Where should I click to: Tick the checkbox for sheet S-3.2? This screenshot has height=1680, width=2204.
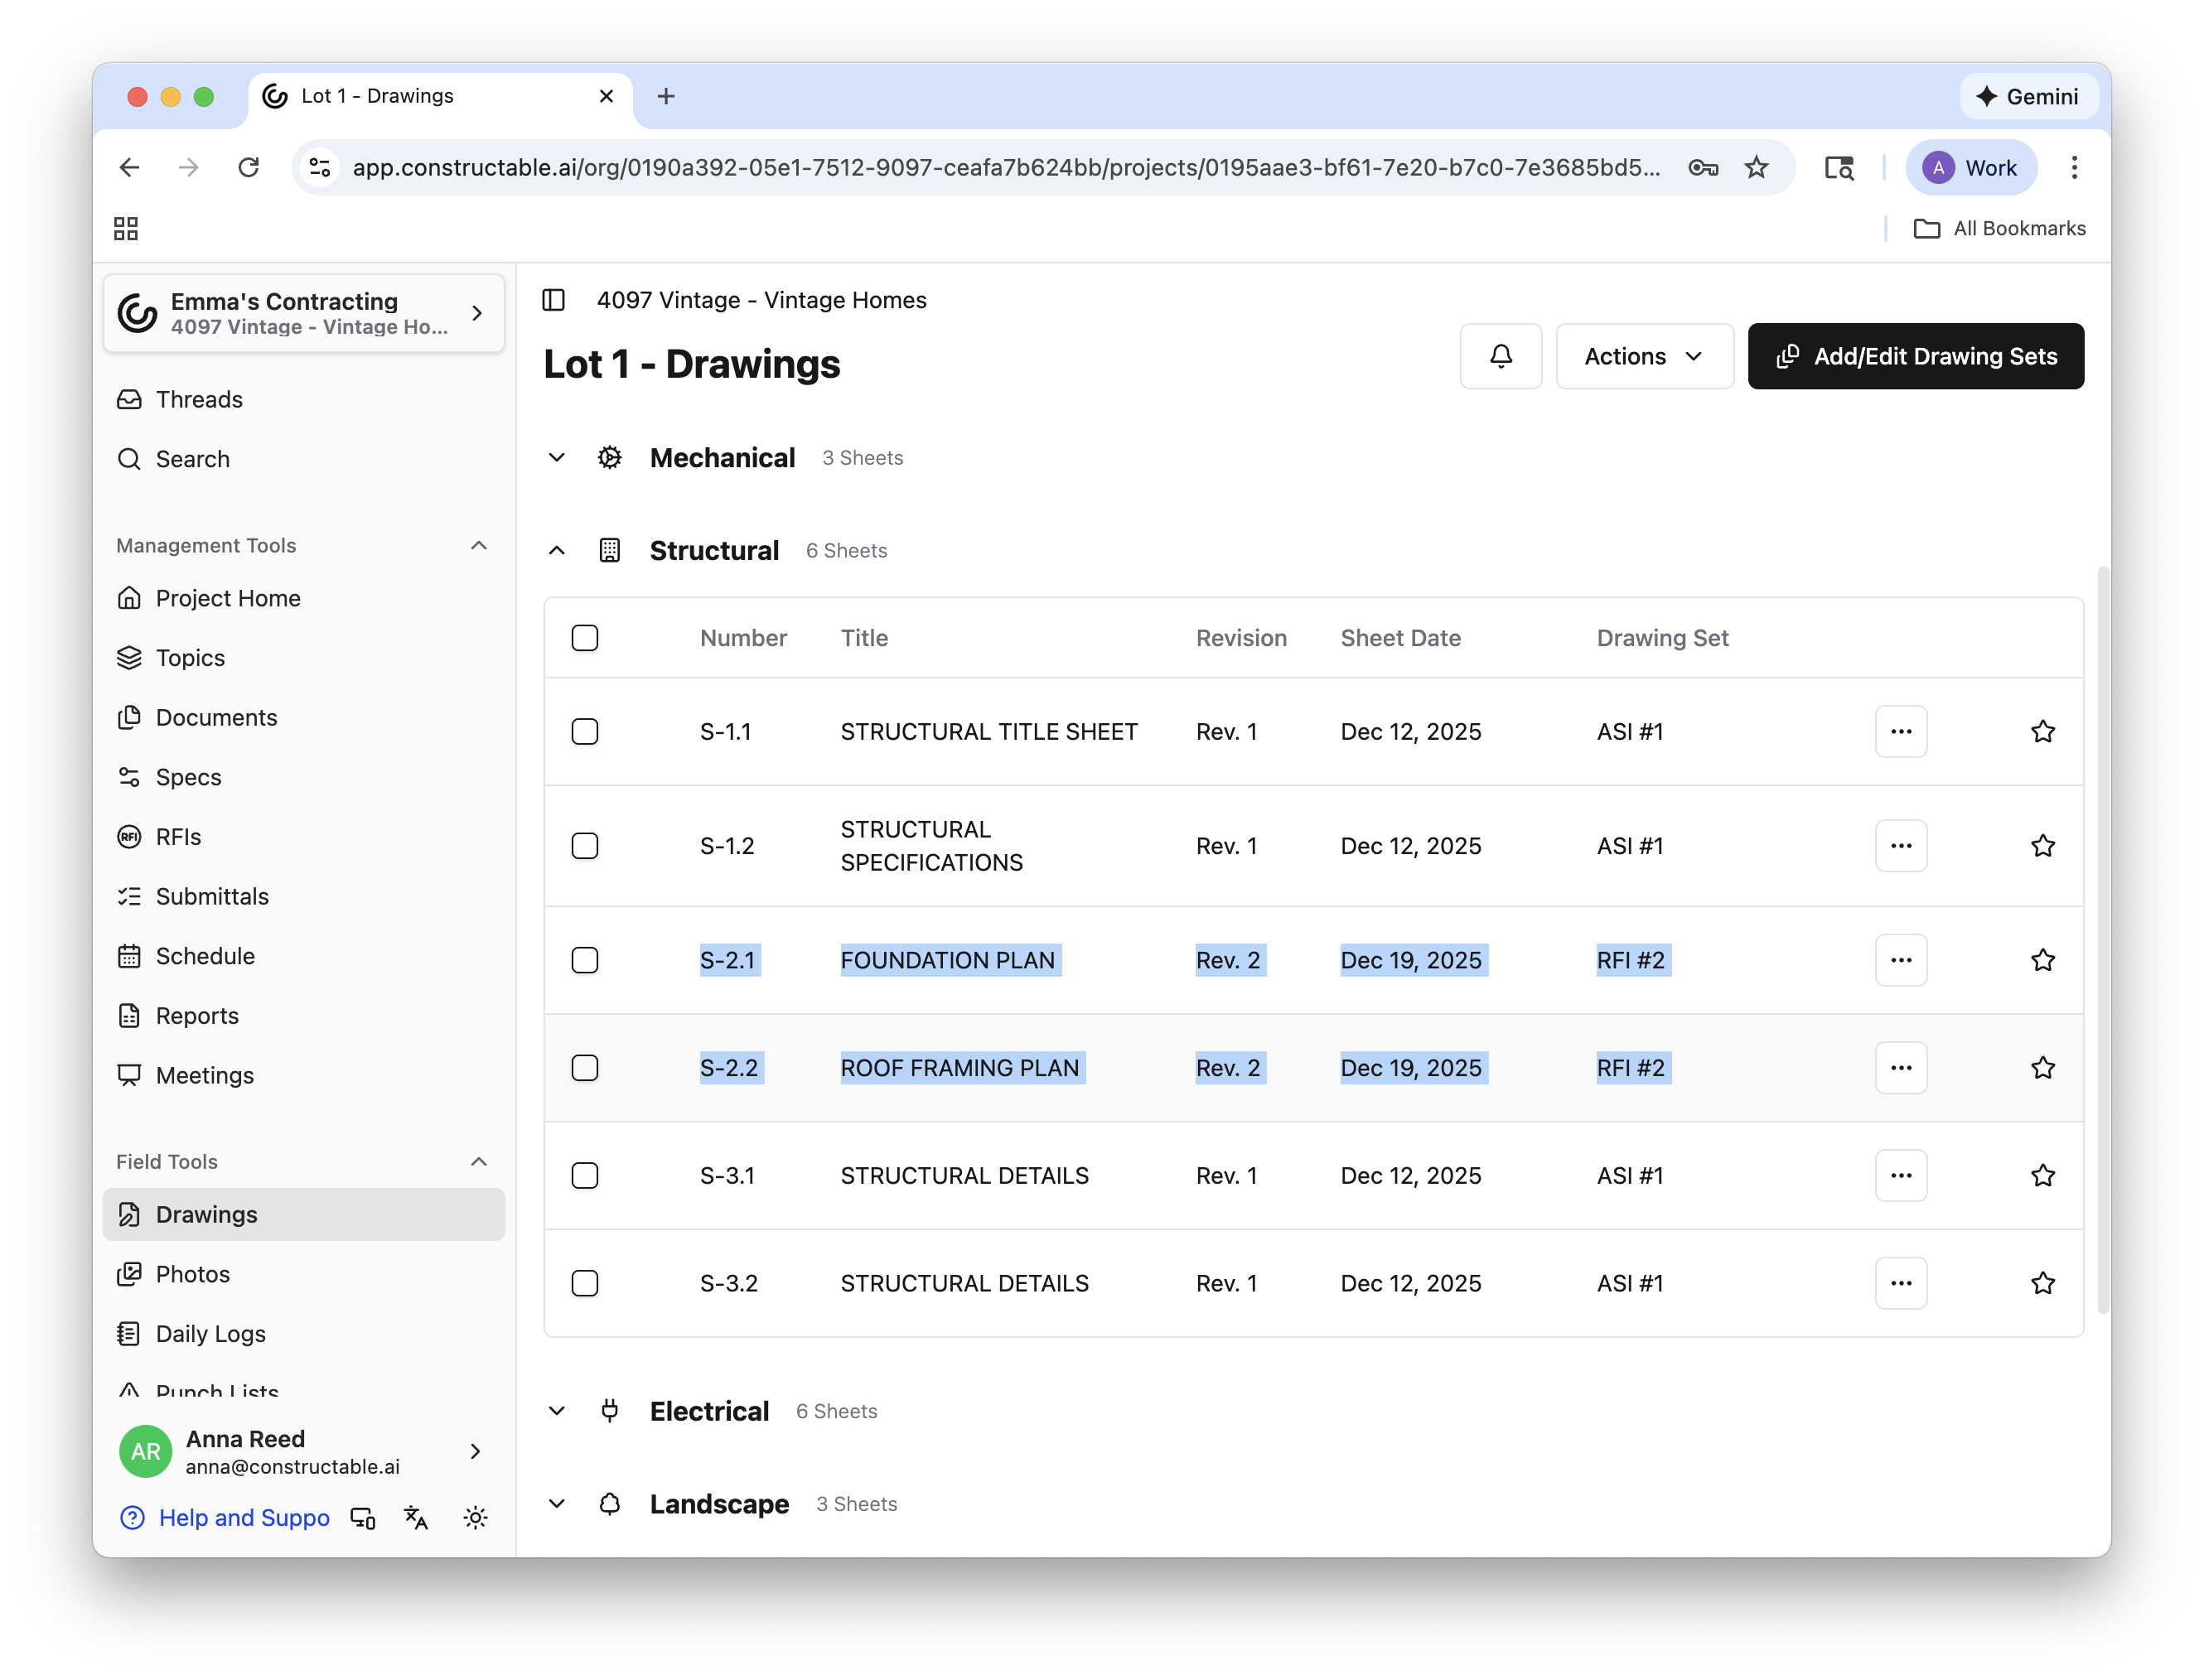click(585, 1283)
